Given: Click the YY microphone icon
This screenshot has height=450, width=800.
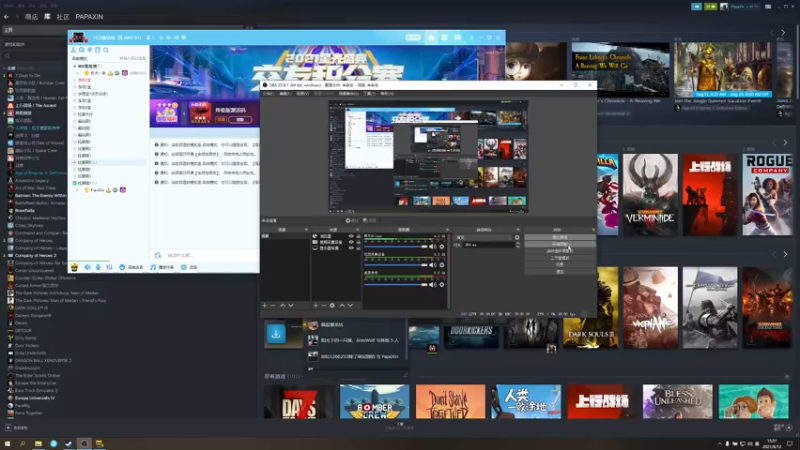Looking at the screenshot, I should coord(98,267).
